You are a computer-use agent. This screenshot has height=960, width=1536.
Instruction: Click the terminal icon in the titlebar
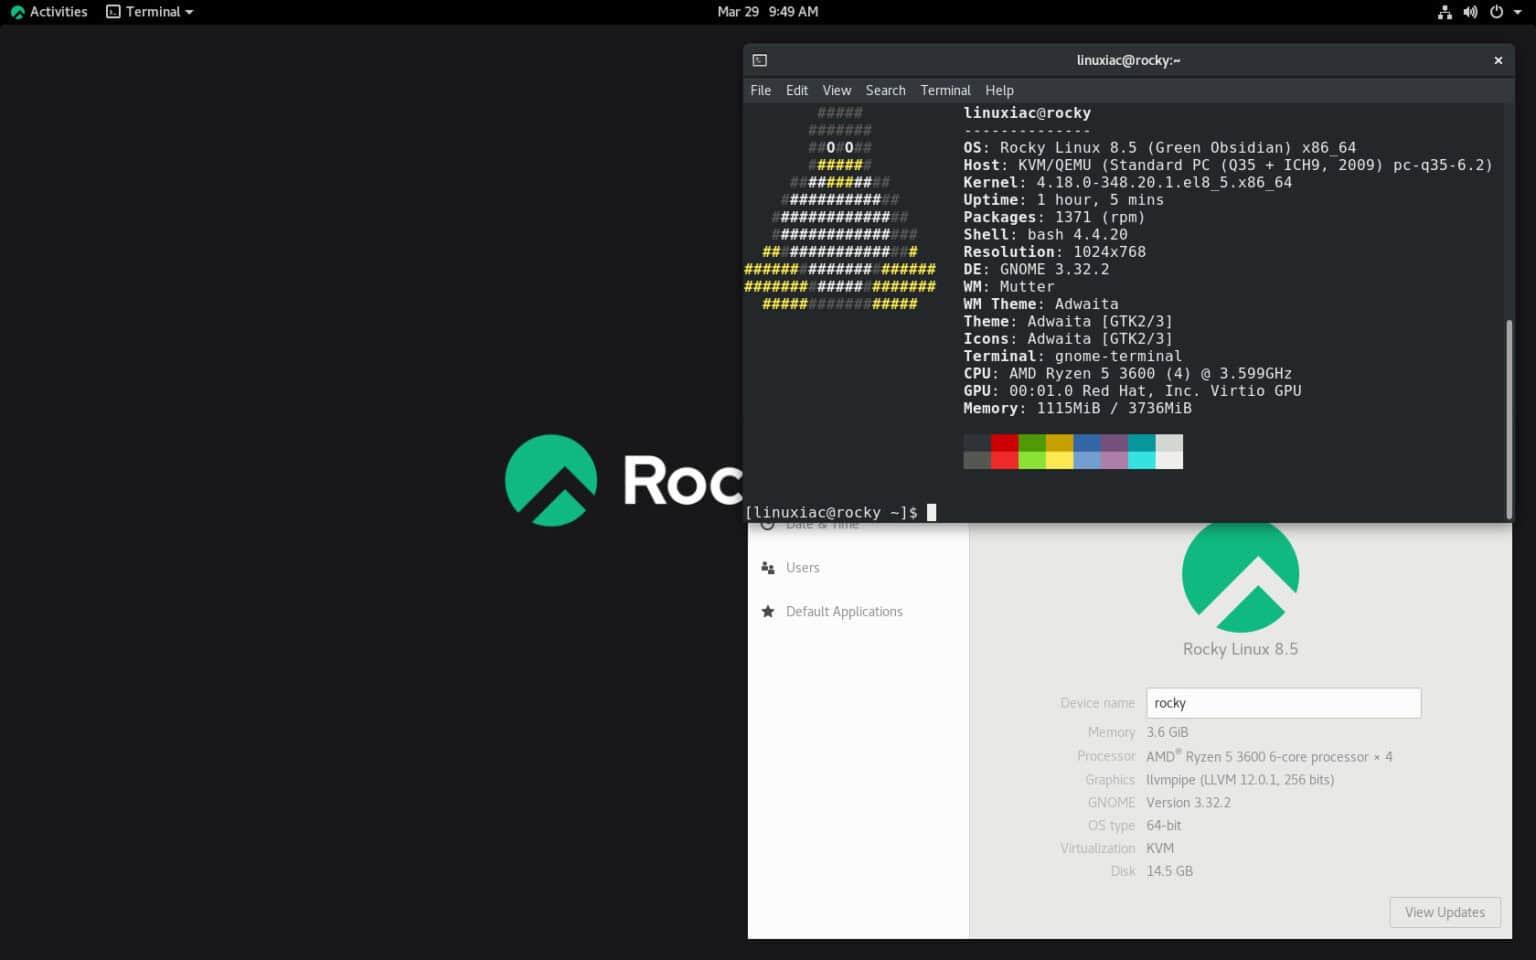click(x=760, y=60)
